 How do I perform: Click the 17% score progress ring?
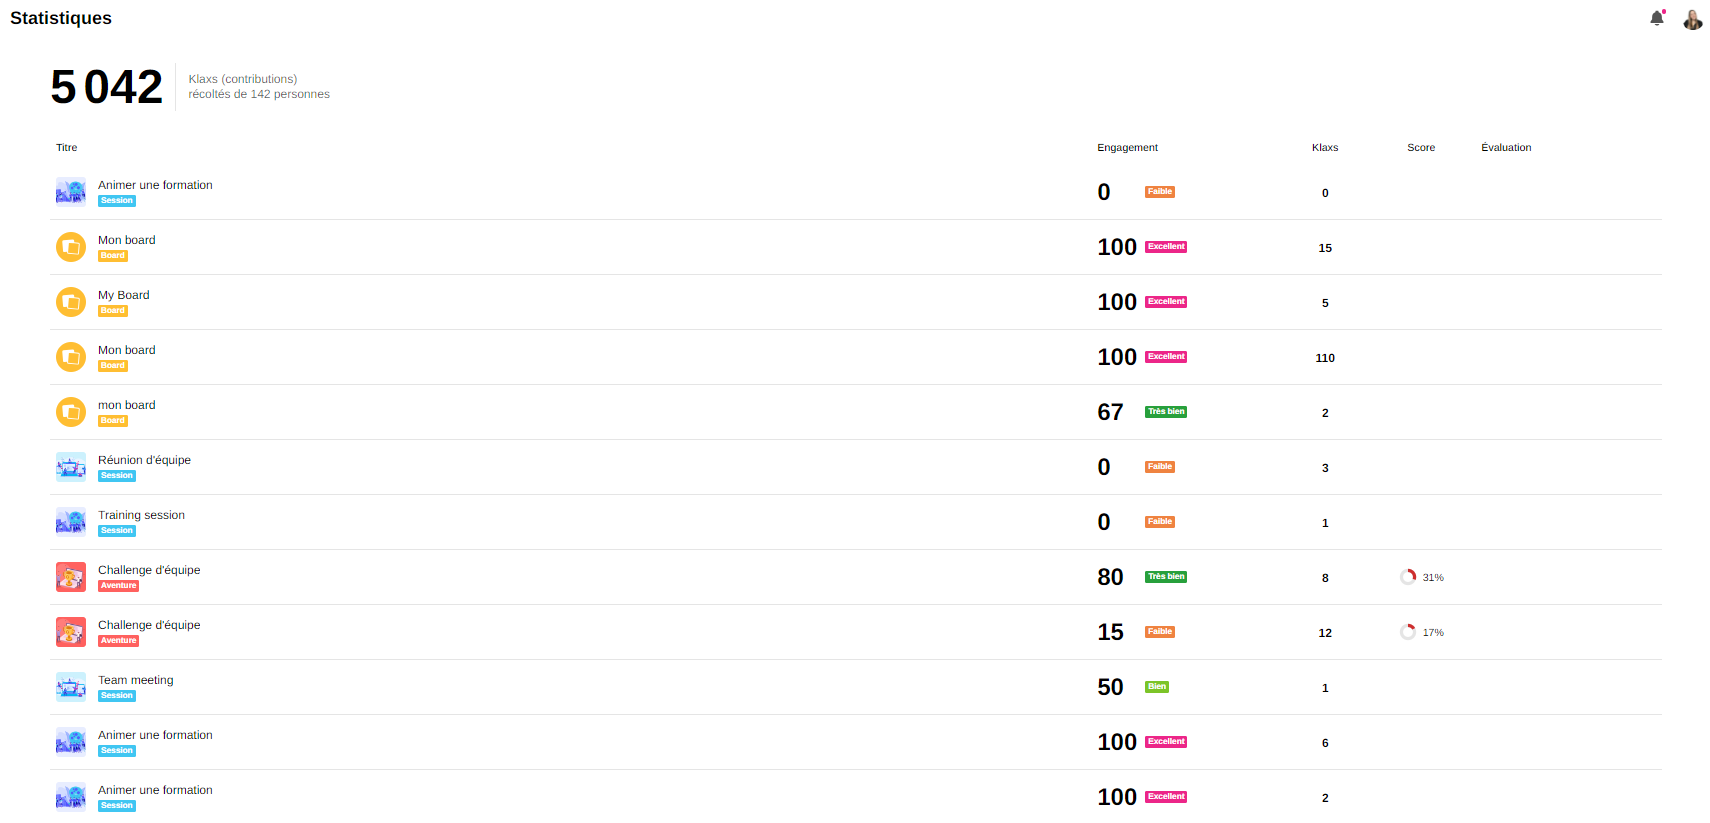(x=1408, y=632)
